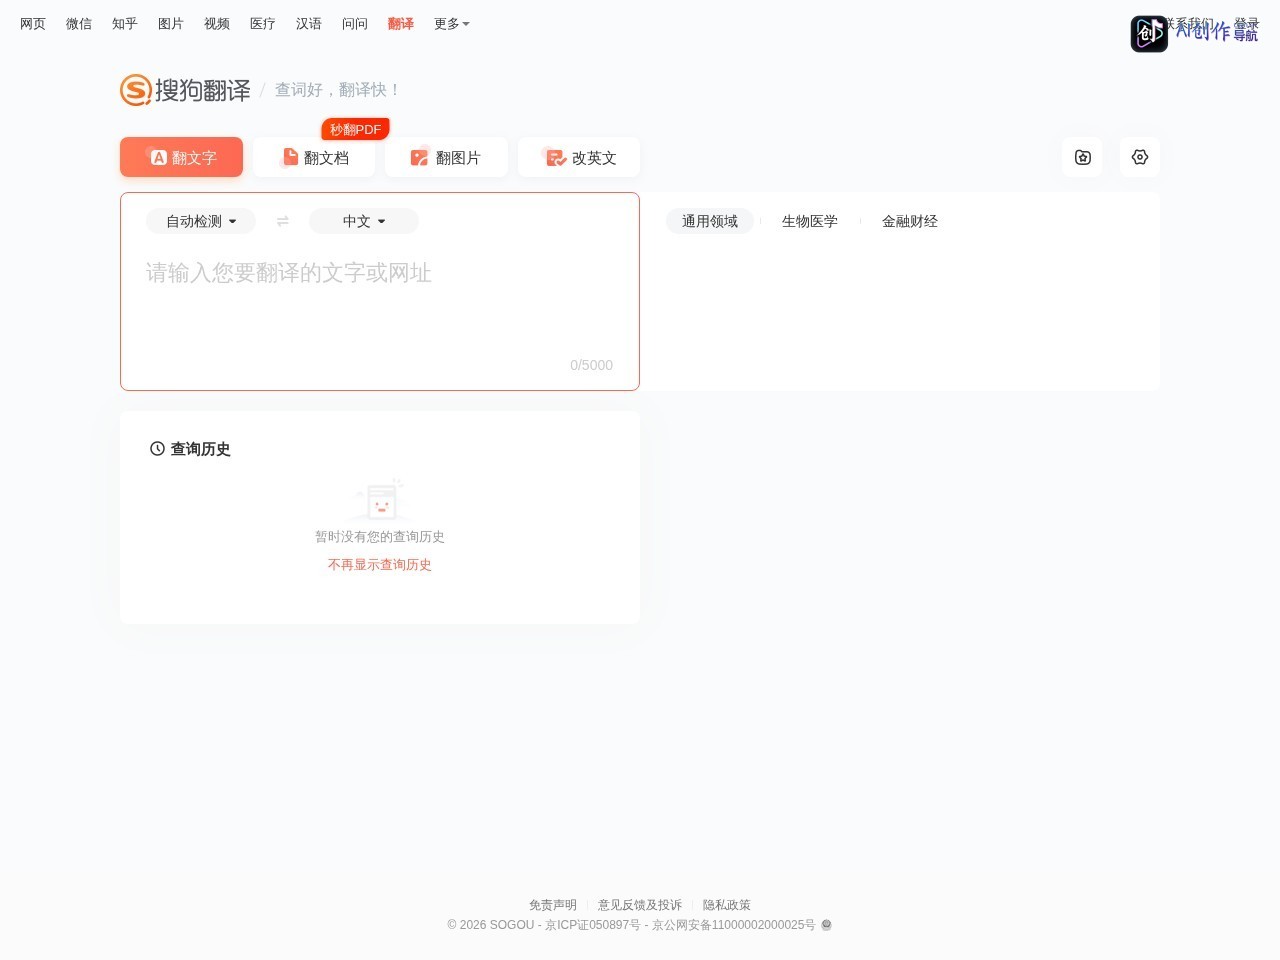Go to 医疗 in the top navigation
This screenshot has width=1280, height=960.
click(x=263, y=24)
